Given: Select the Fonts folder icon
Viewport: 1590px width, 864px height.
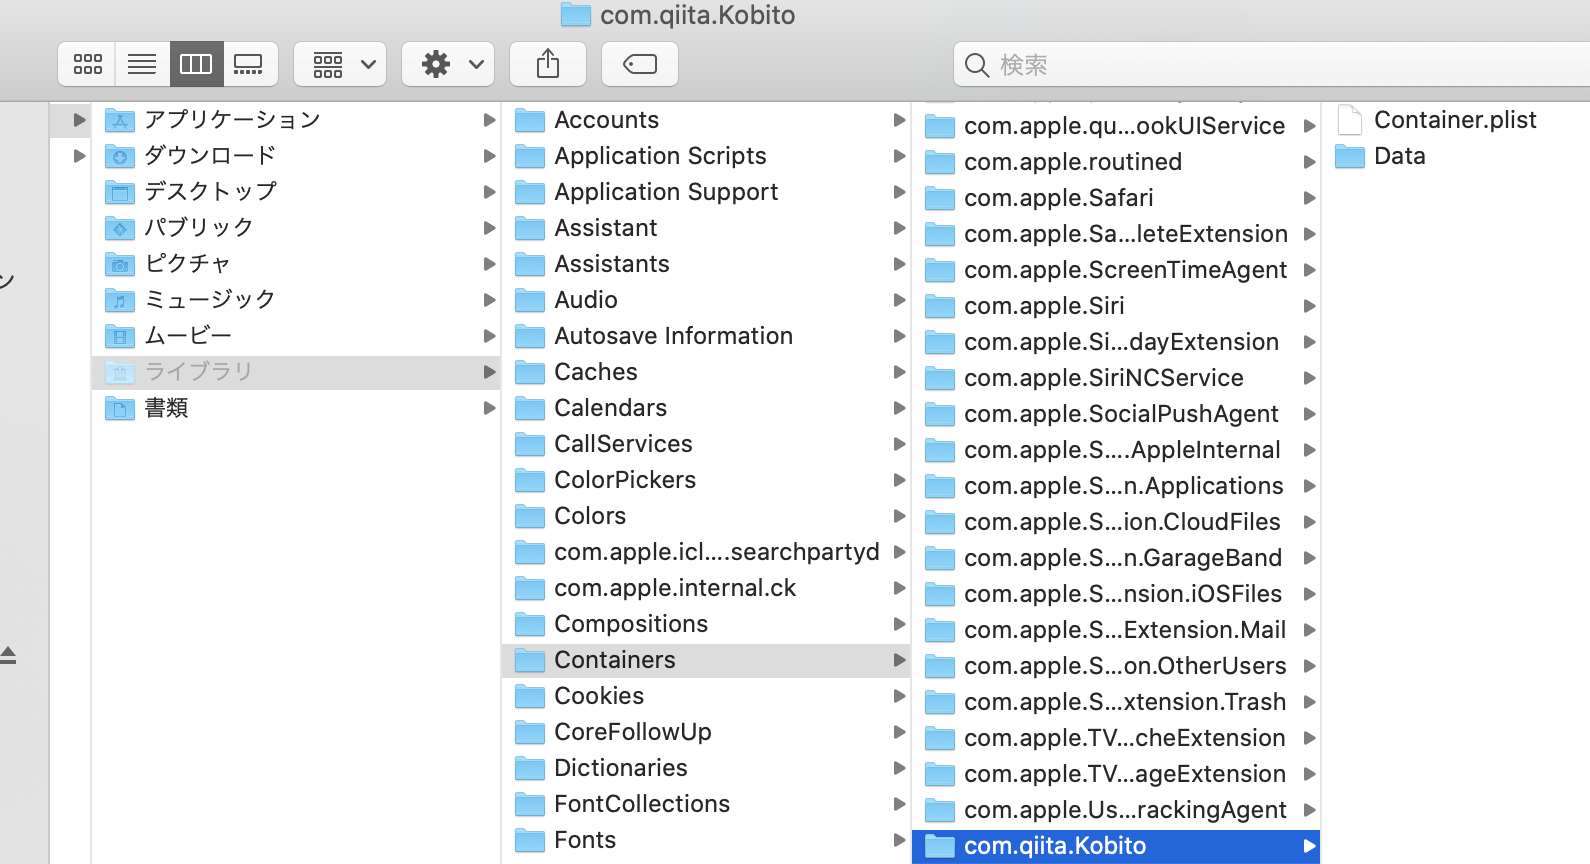Looking at the screenshot, I should [x=530, y=840].
